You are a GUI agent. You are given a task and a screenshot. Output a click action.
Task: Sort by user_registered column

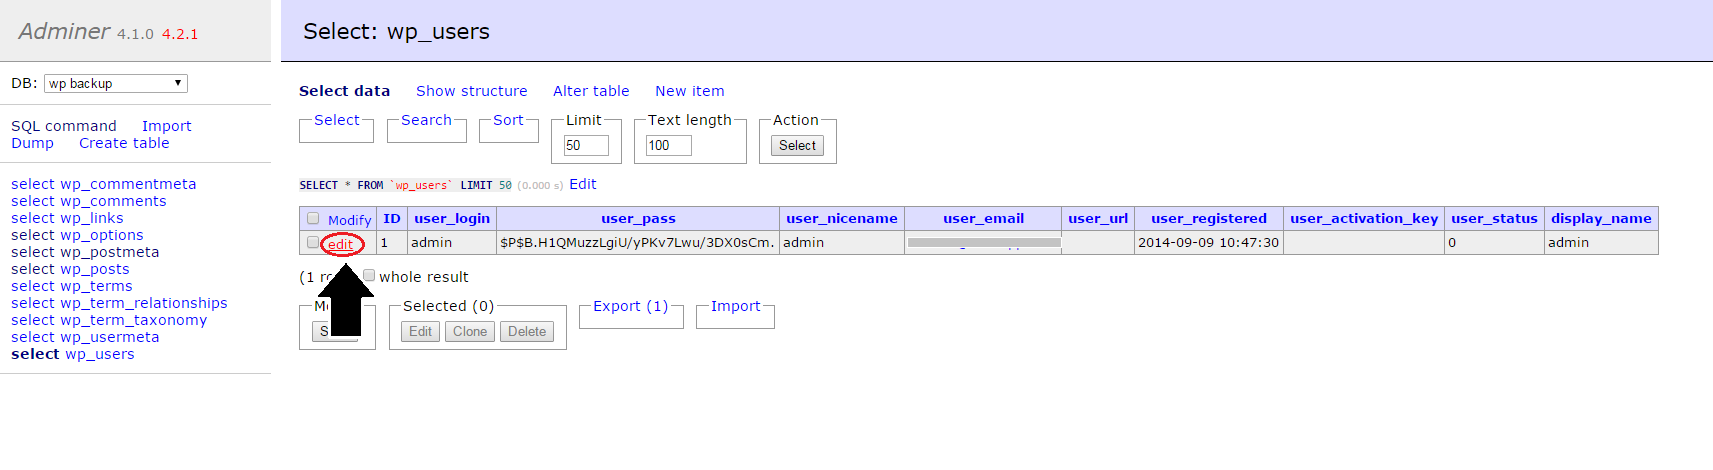[1209, 218]
